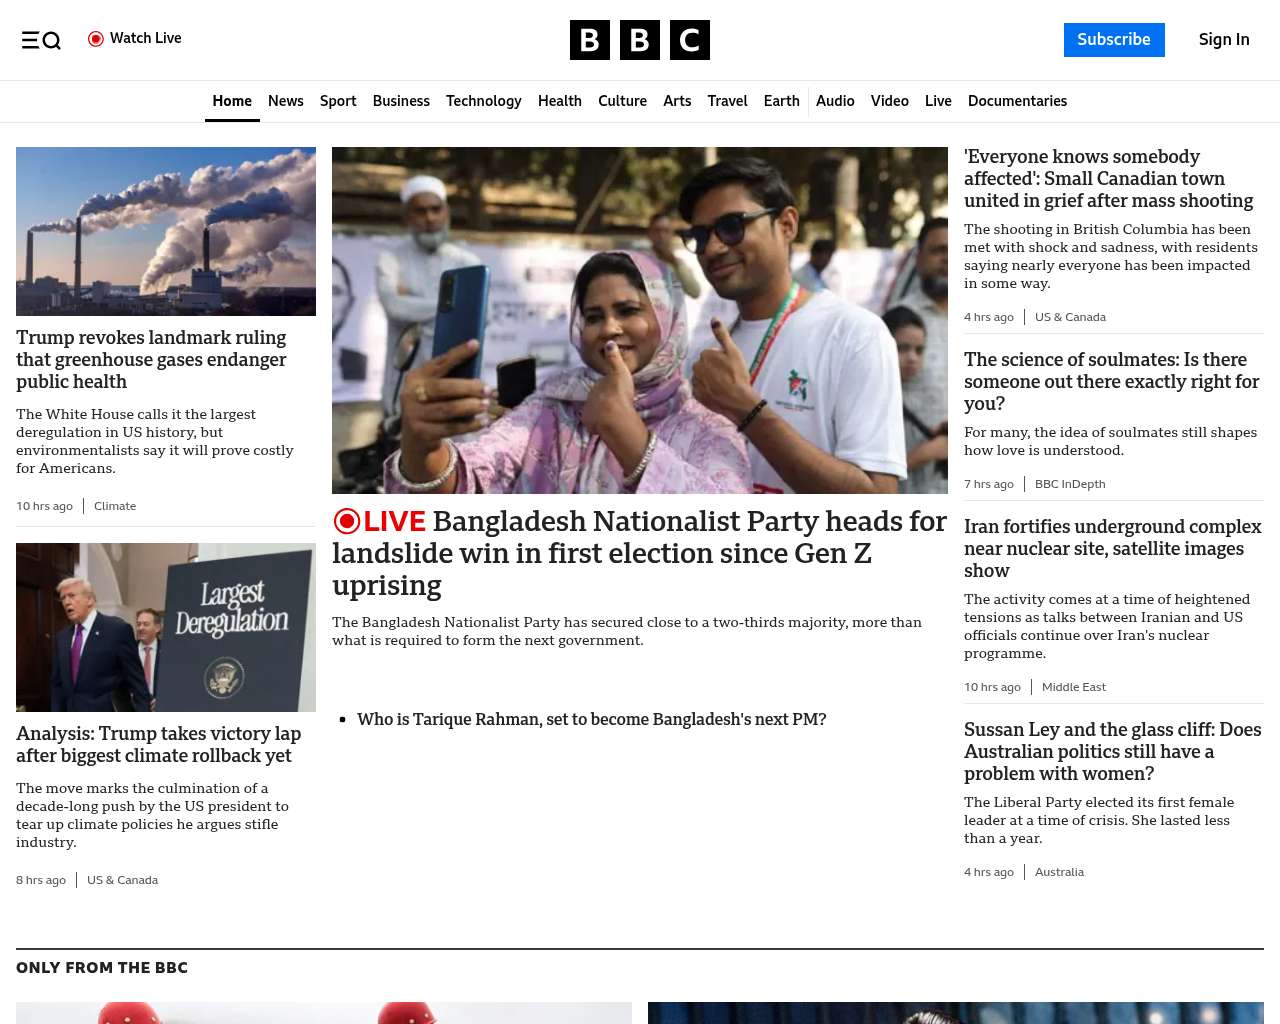Open the Sussan Ley glass cliff headline

coord(1112,751)
